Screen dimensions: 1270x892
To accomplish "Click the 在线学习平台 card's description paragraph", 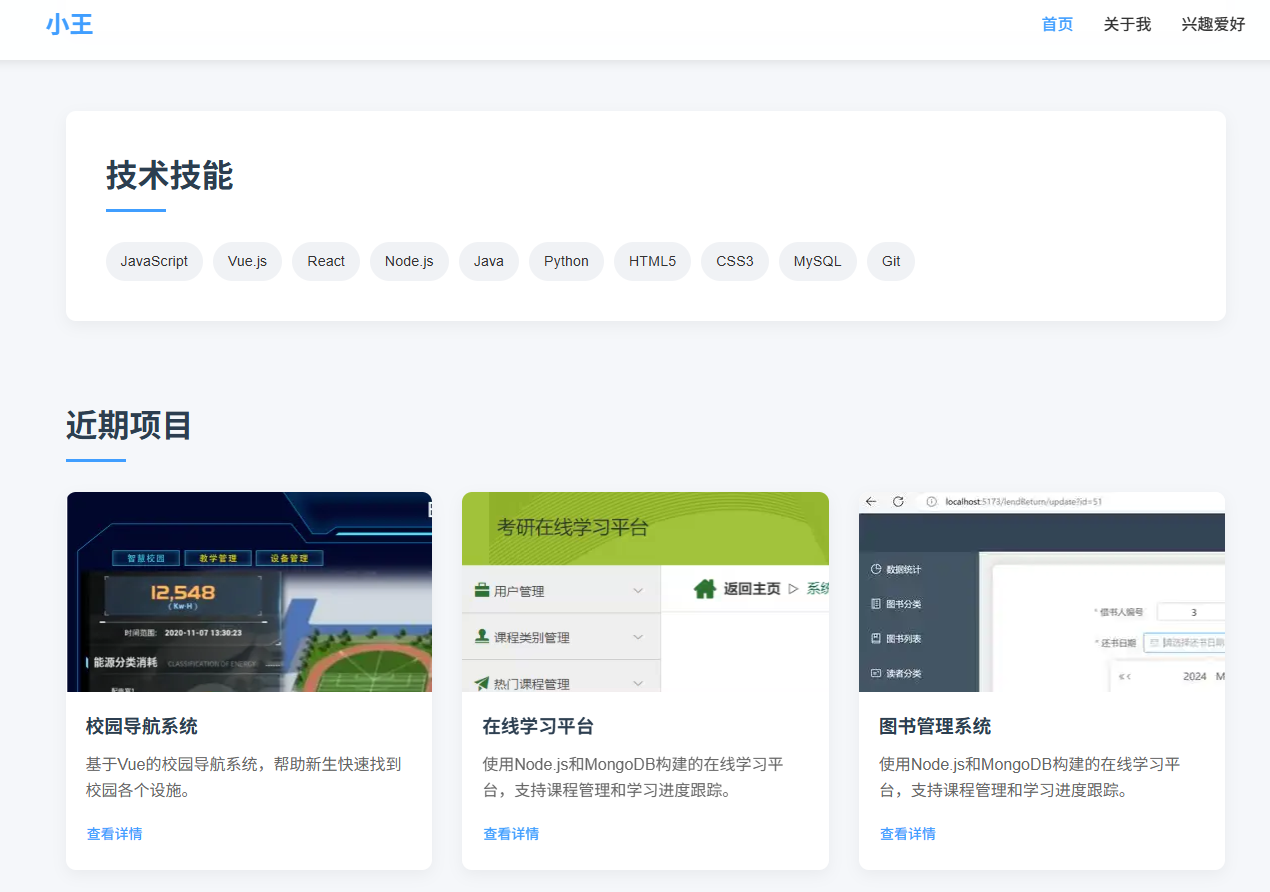I will pos(634,777).
